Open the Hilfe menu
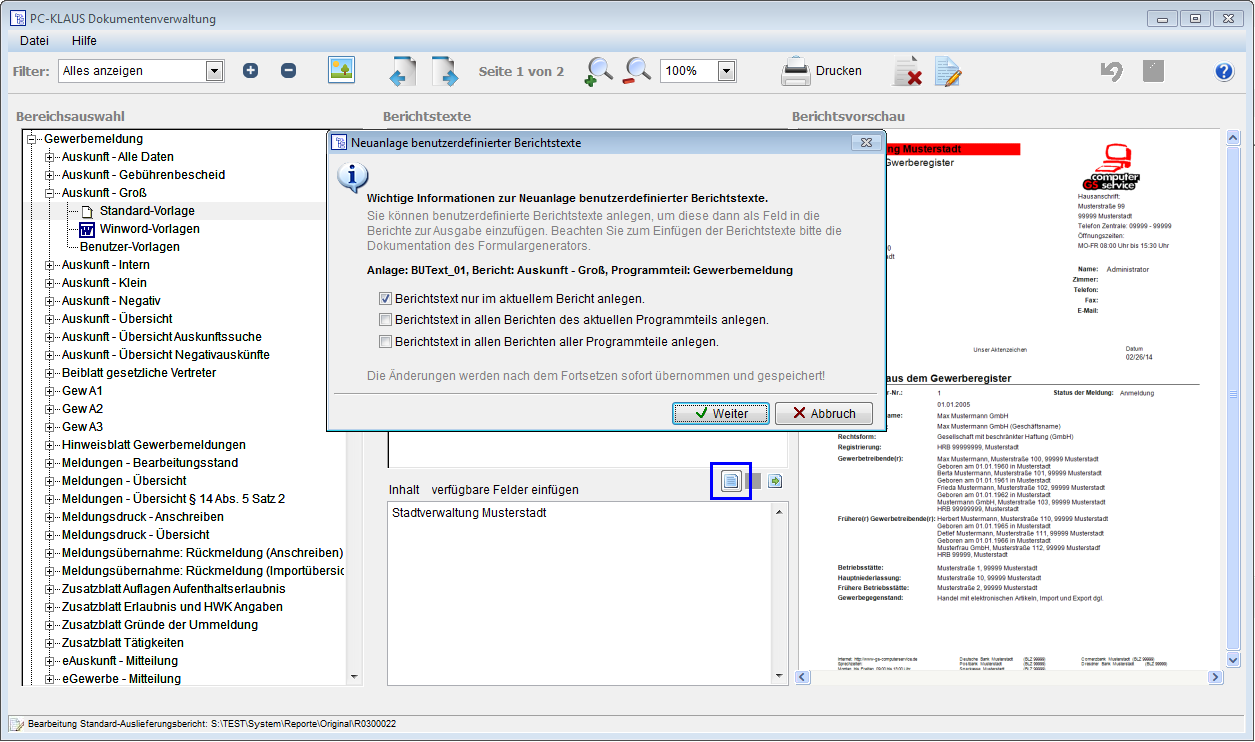This screenshot has height=742, width=1255. click(x=84, y=41)
